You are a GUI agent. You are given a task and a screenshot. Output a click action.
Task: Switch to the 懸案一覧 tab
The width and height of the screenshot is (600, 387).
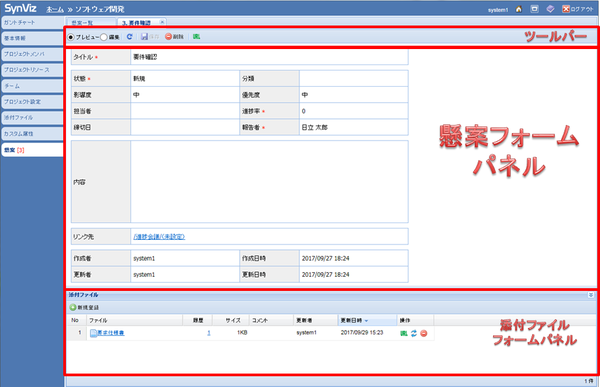(91, 23)
